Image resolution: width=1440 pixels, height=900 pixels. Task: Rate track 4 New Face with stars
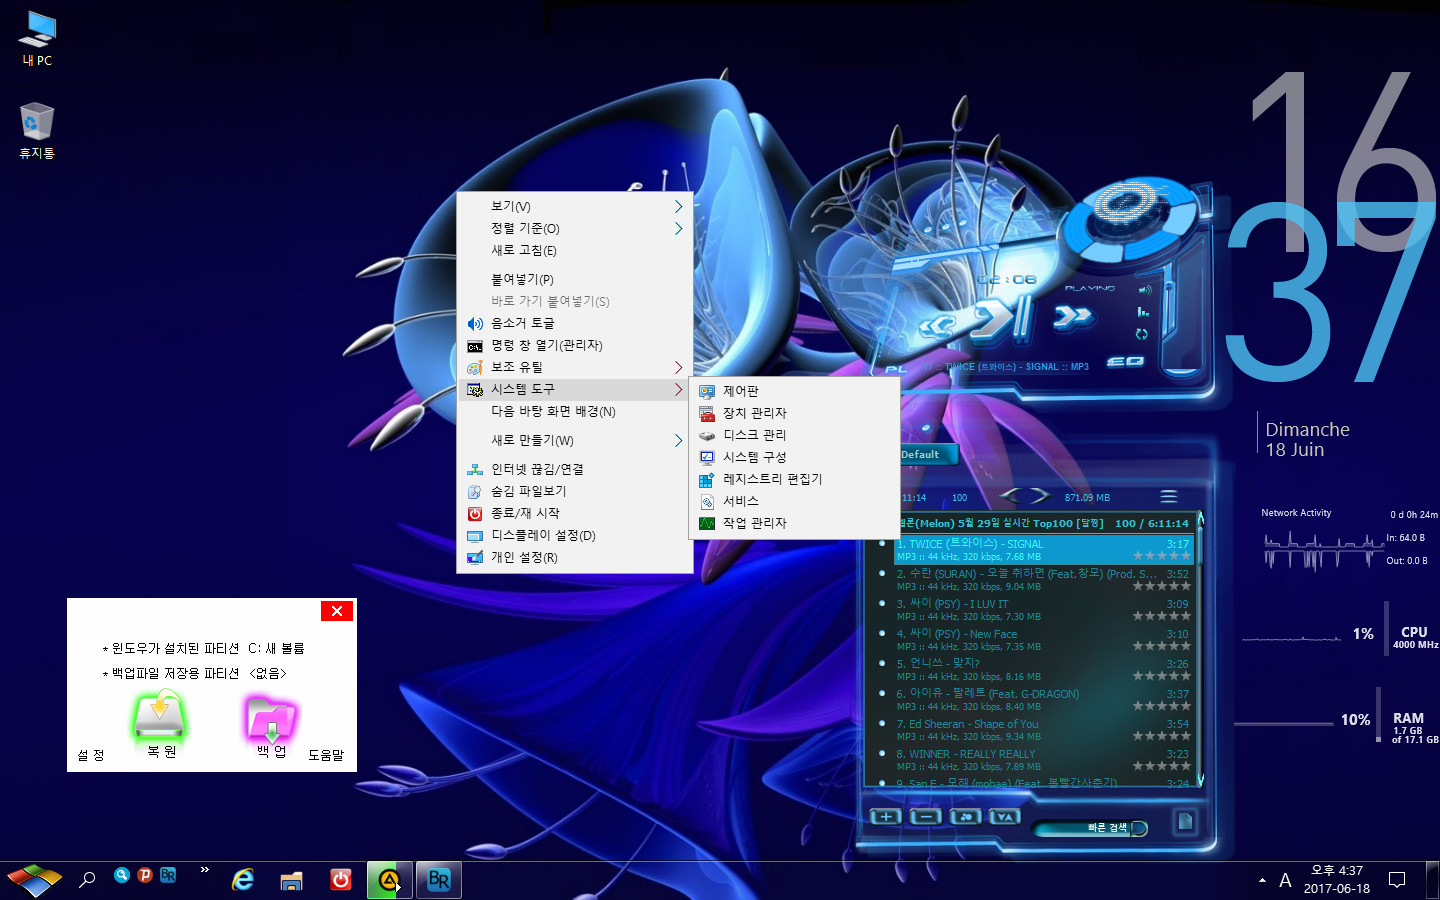pos(1161,646)
